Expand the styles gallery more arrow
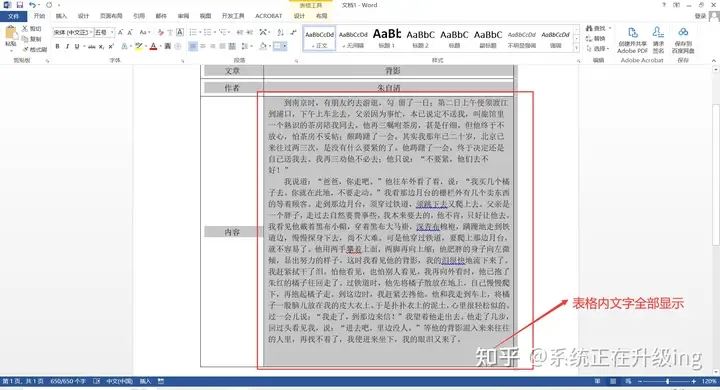720x390 pixels. (x=577, y=48)
